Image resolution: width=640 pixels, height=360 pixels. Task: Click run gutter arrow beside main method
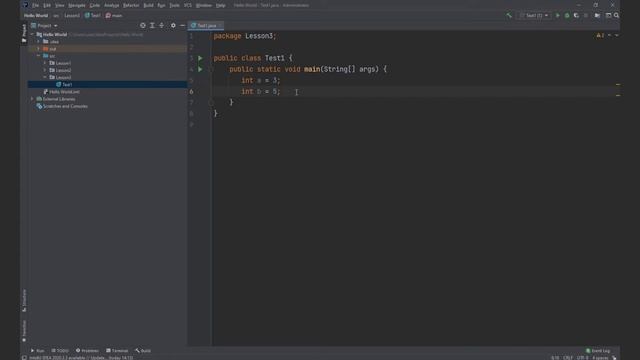pyautogui.click(x=200, y=69)
